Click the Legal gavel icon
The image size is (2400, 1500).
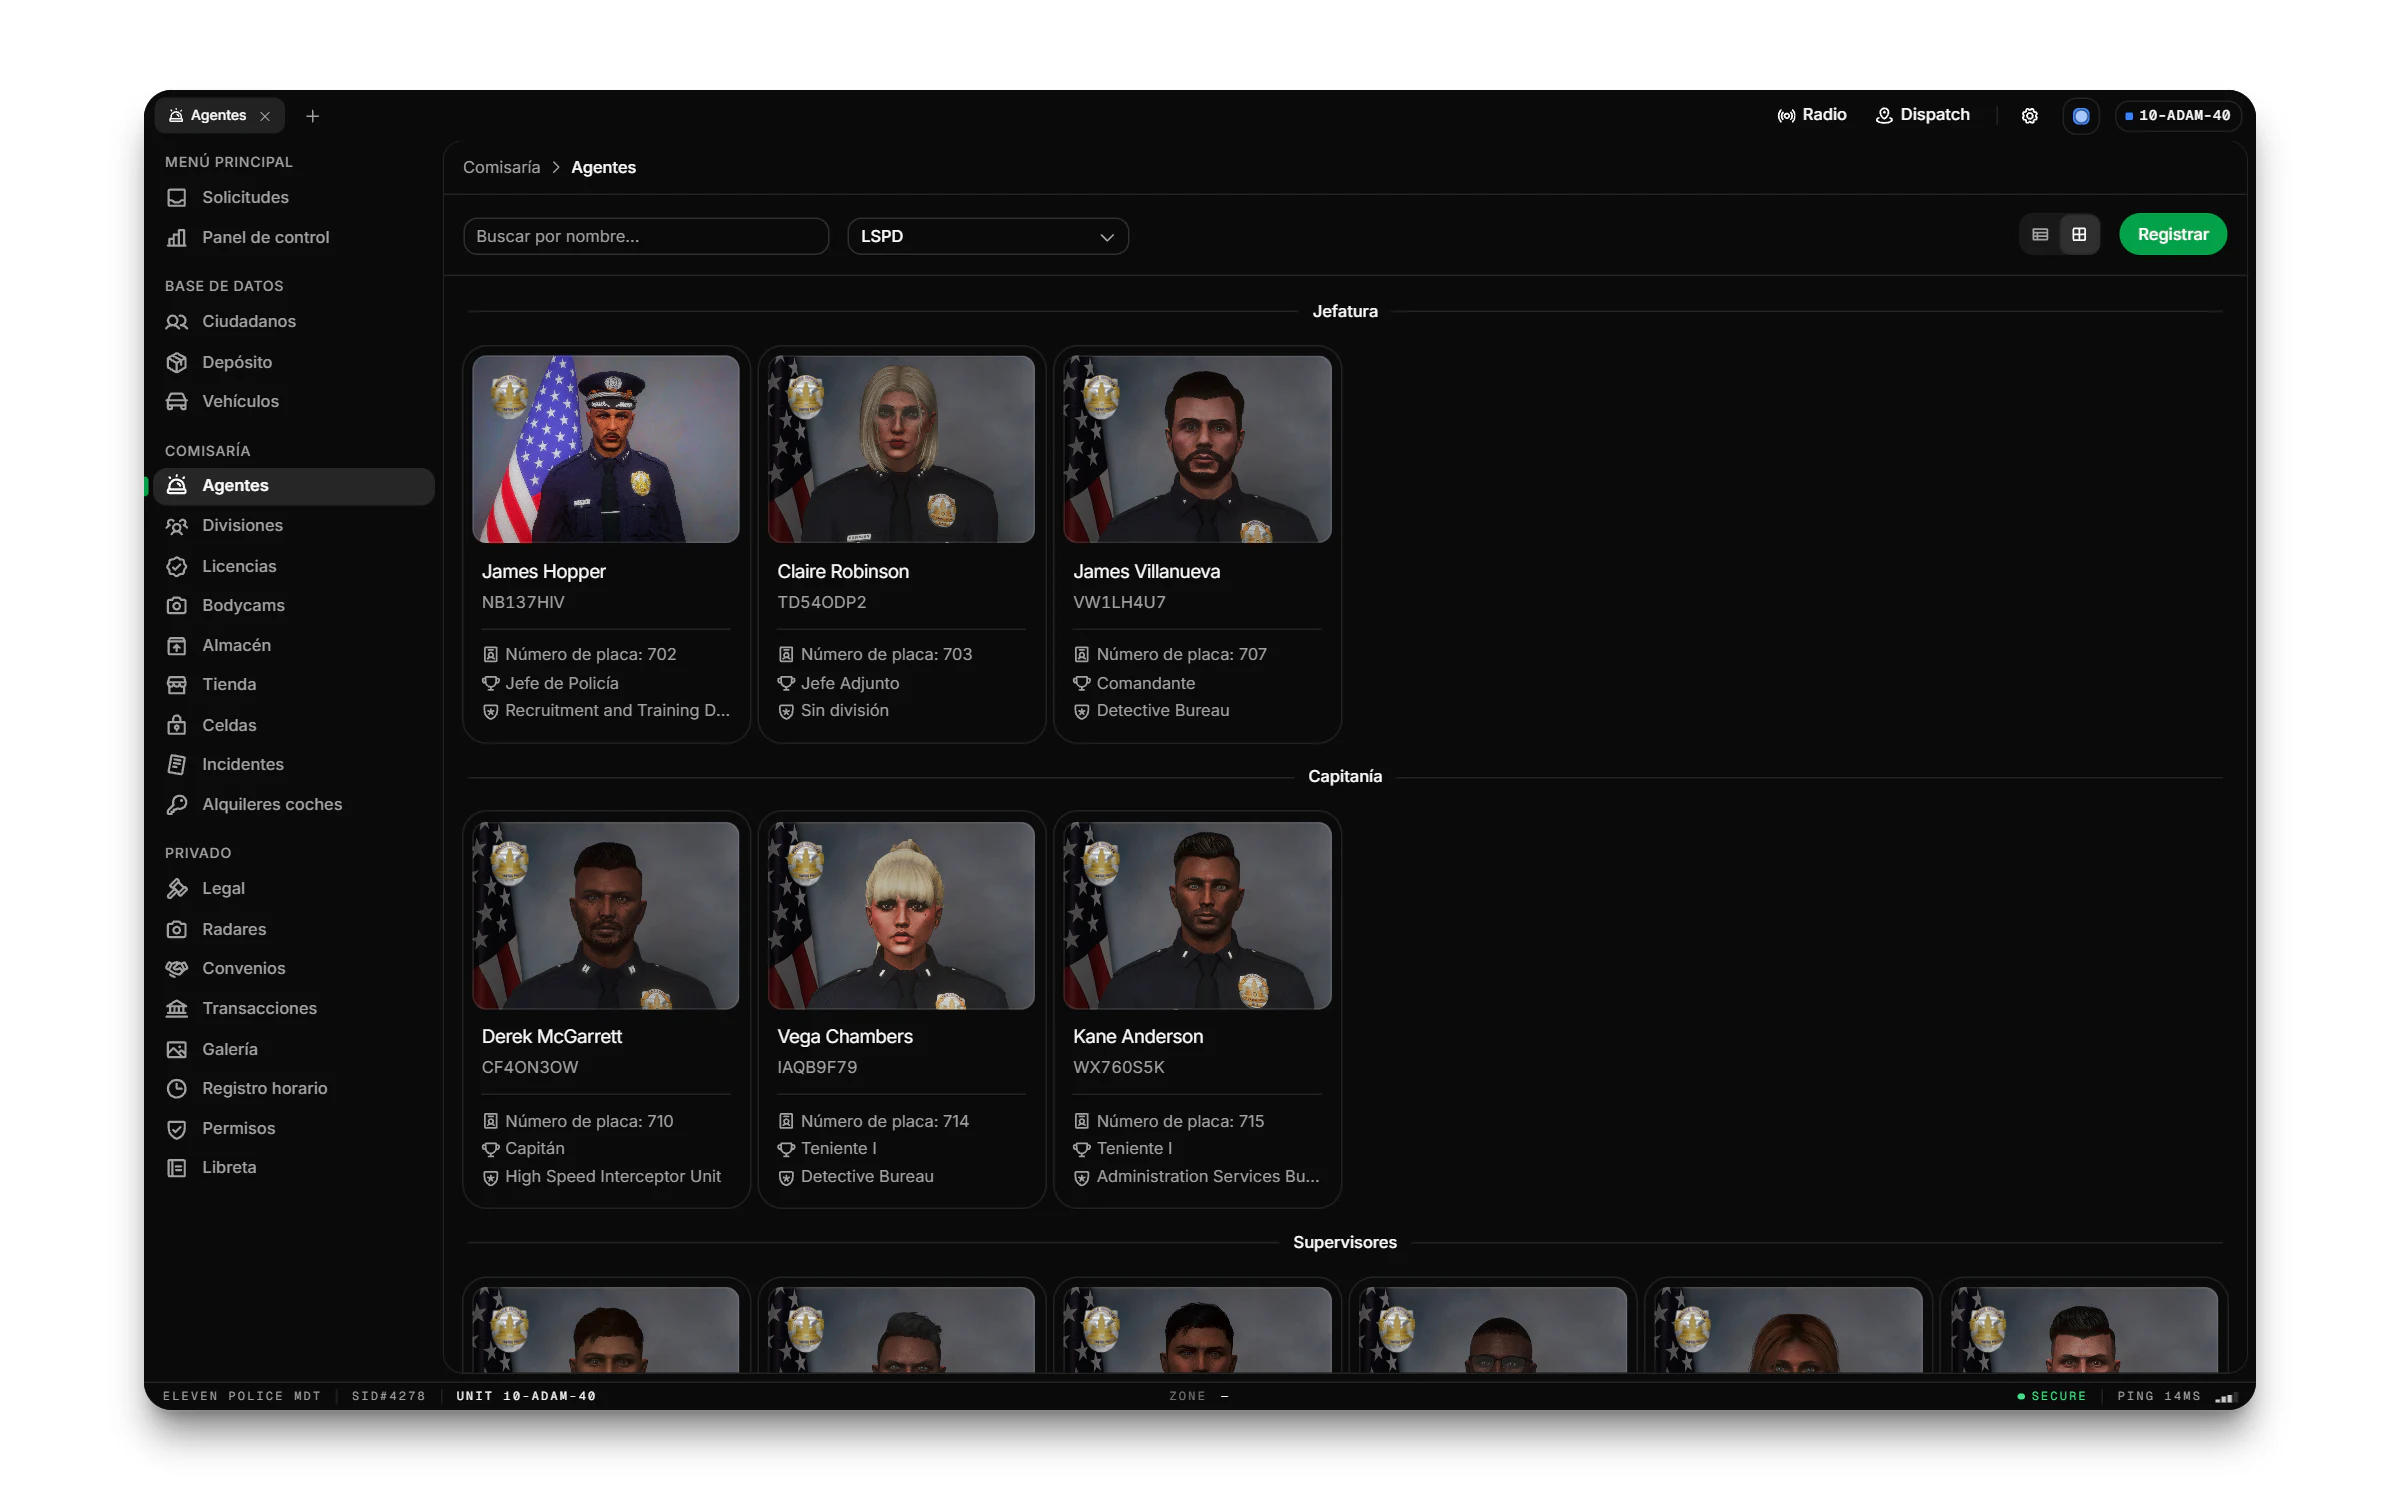pos(177,888)
